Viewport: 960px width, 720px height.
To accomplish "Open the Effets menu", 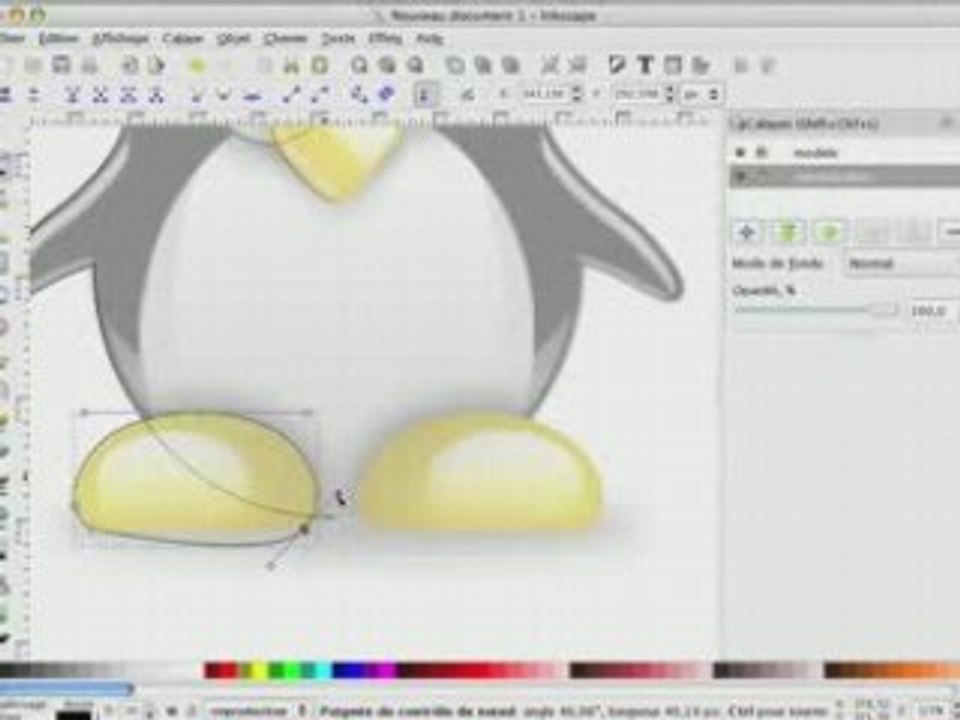I will (x=385, y=39).
